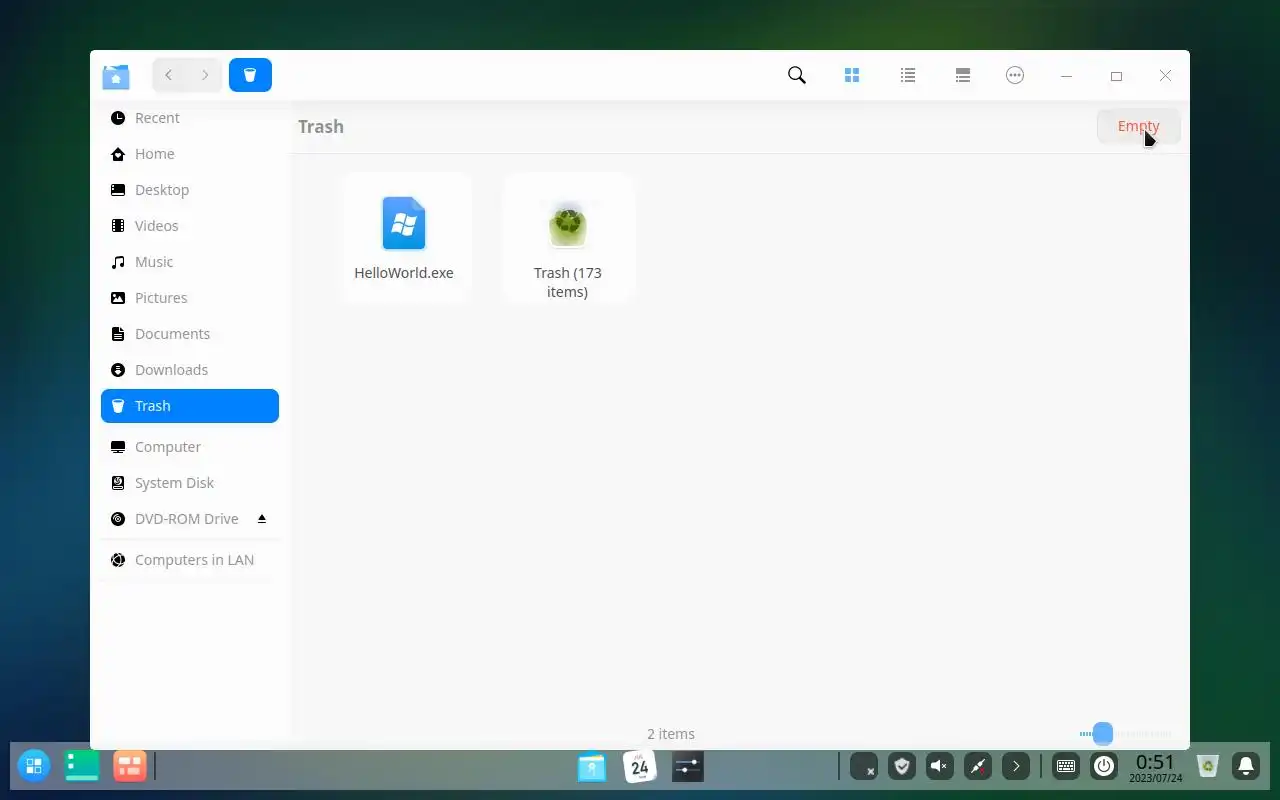Open the Control Center dock icon
Image resolution: width=1280 pixels, height=800 pixels.
(x=688, y=767)
